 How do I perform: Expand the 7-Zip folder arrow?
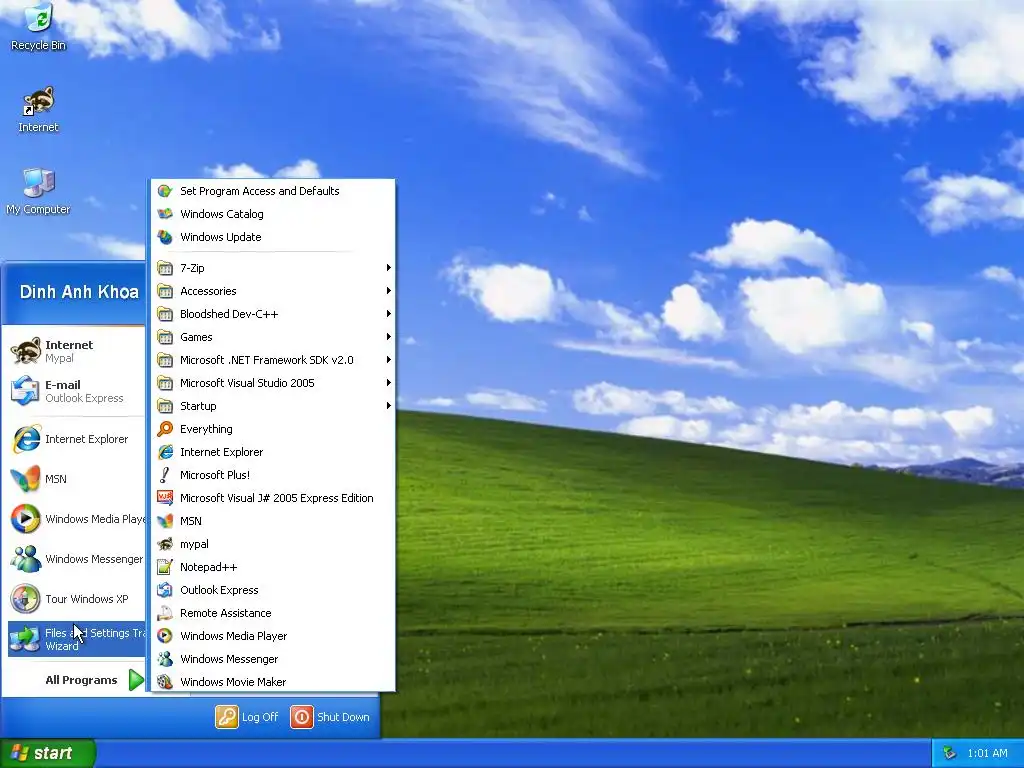click(x=389, y=268)
